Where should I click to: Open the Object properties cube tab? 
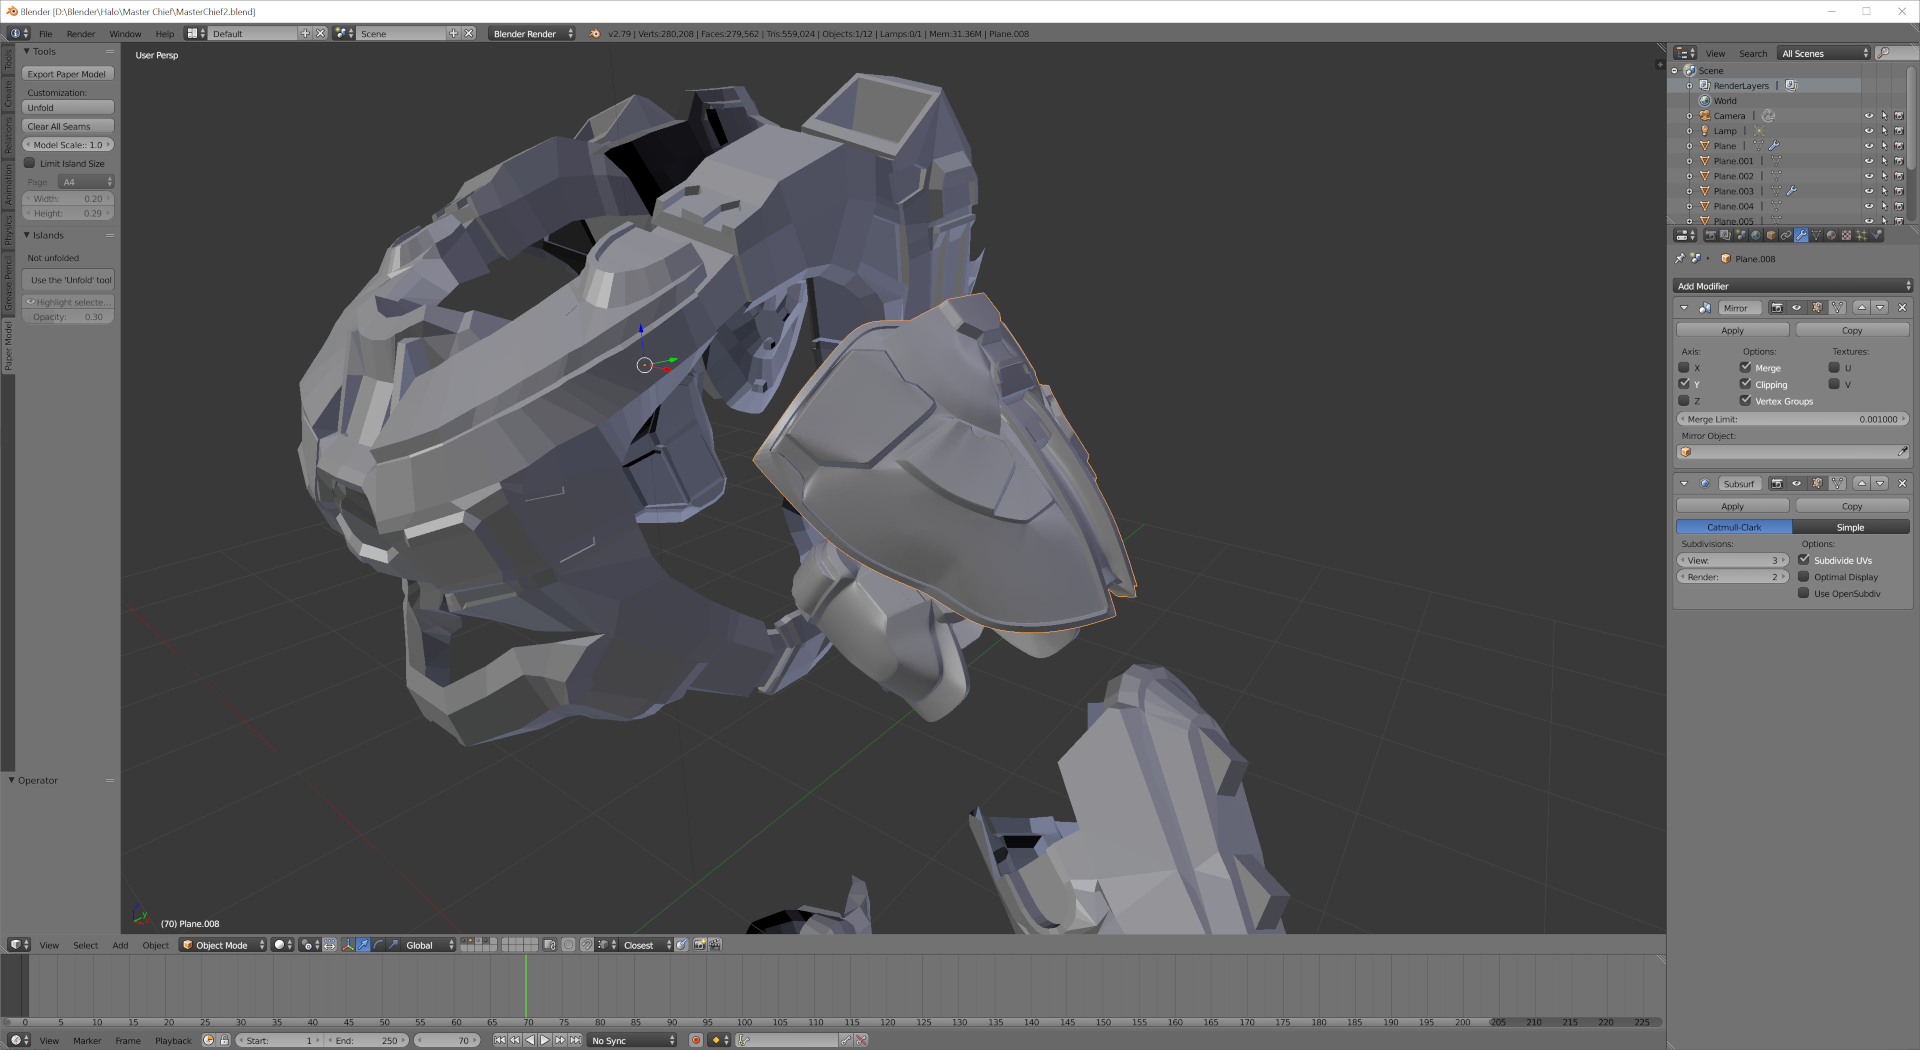click(x=1771, y=236)
